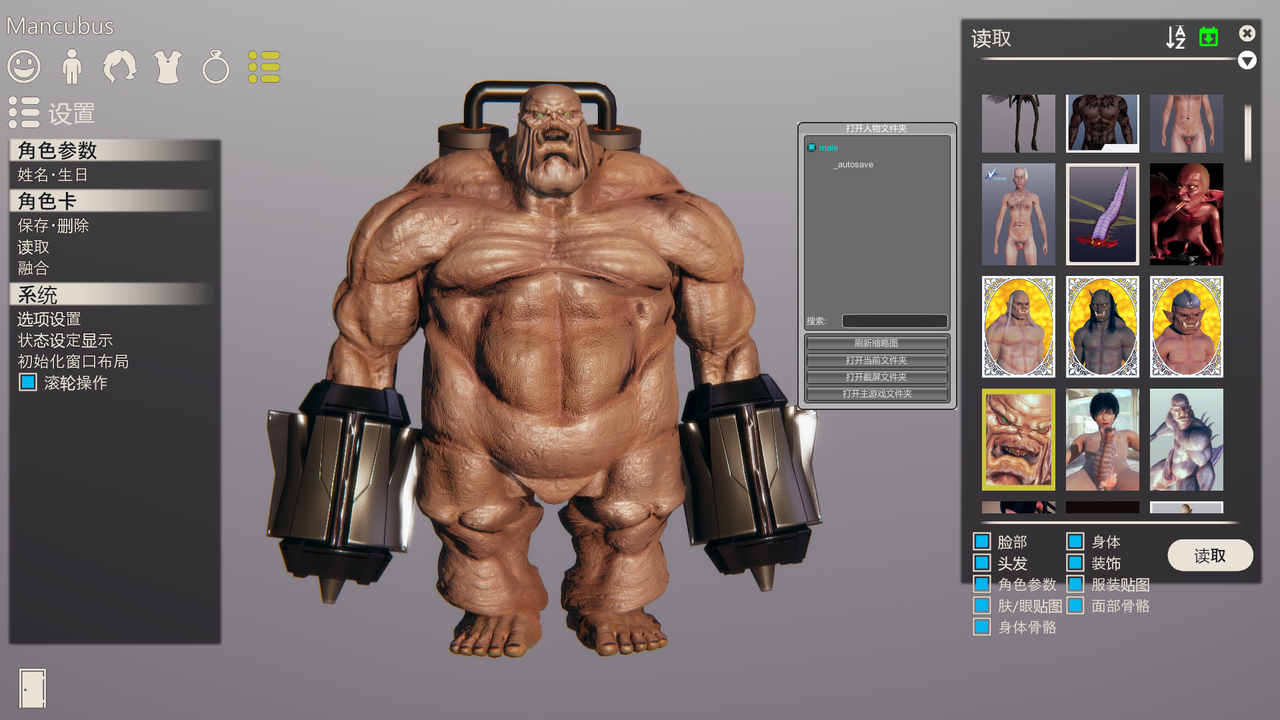Select the dark-haired orc portrait card

tap(1102, 327)
